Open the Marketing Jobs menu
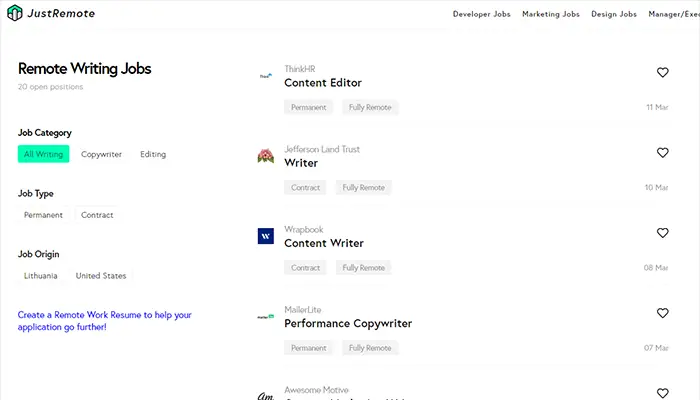700x400 pixels. point(550,14)
